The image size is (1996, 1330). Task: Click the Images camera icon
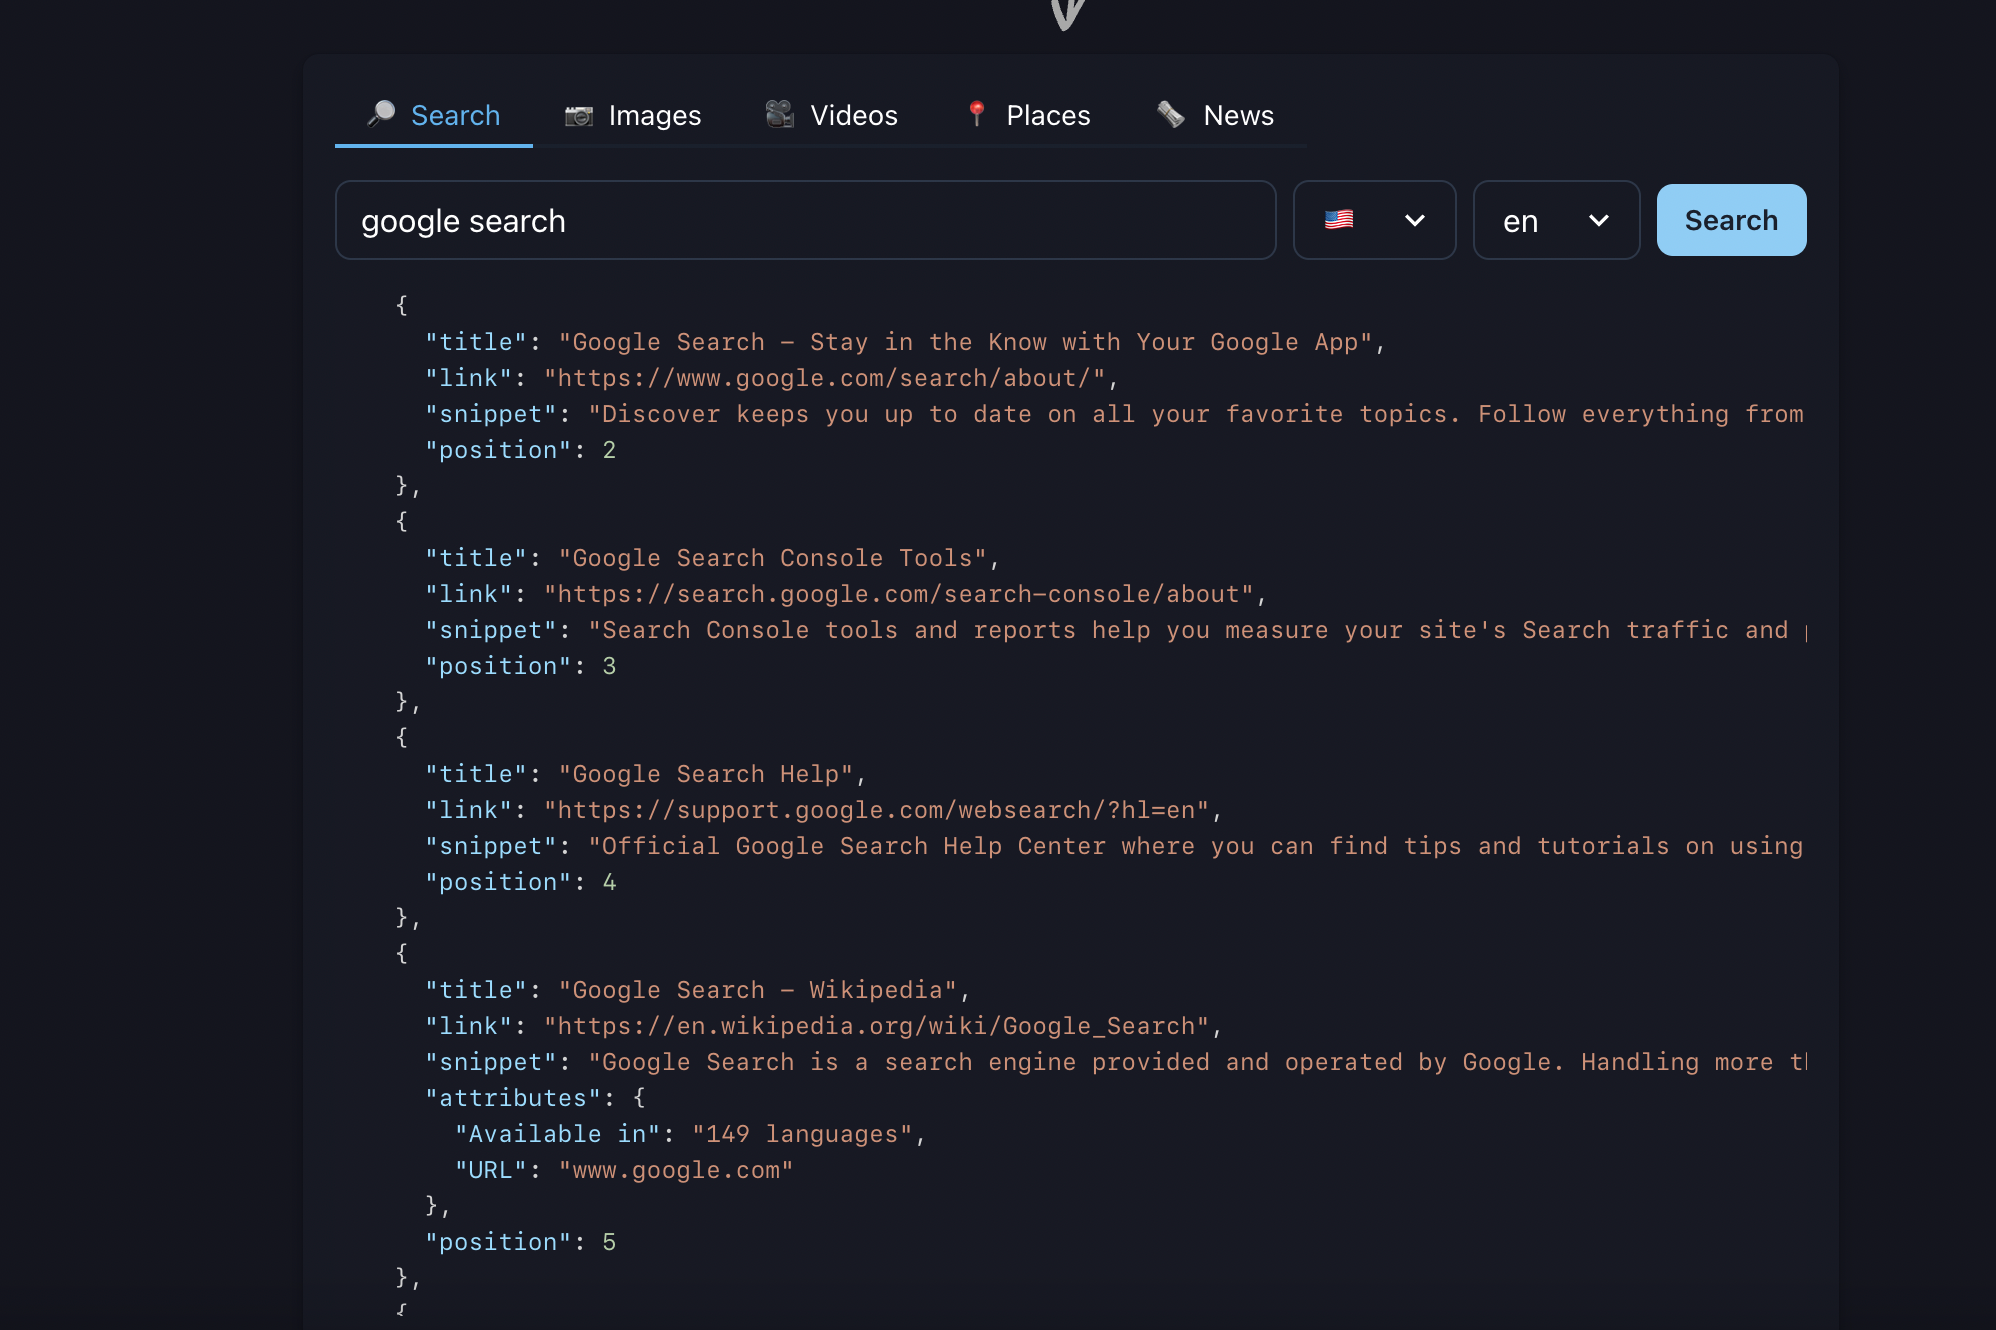click(x=579, y=114)
